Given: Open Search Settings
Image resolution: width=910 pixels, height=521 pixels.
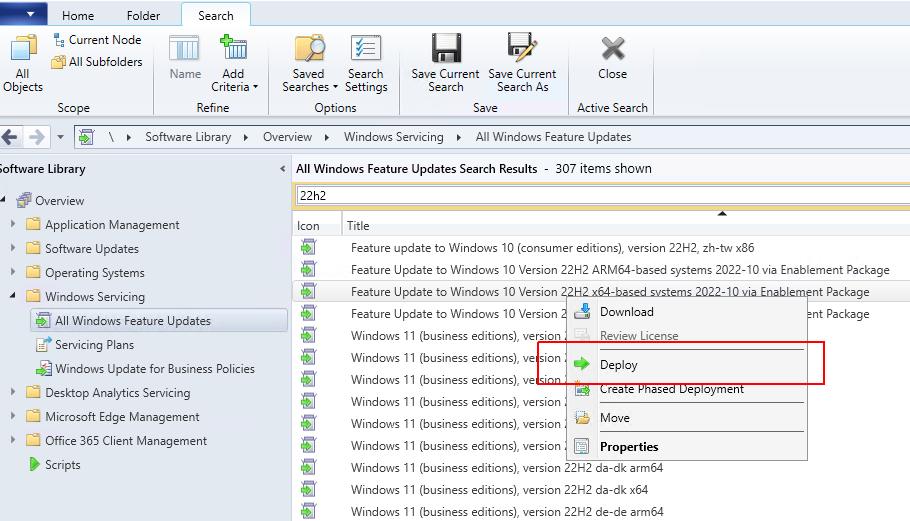Looking at the screenshot, I should (366, 63).
